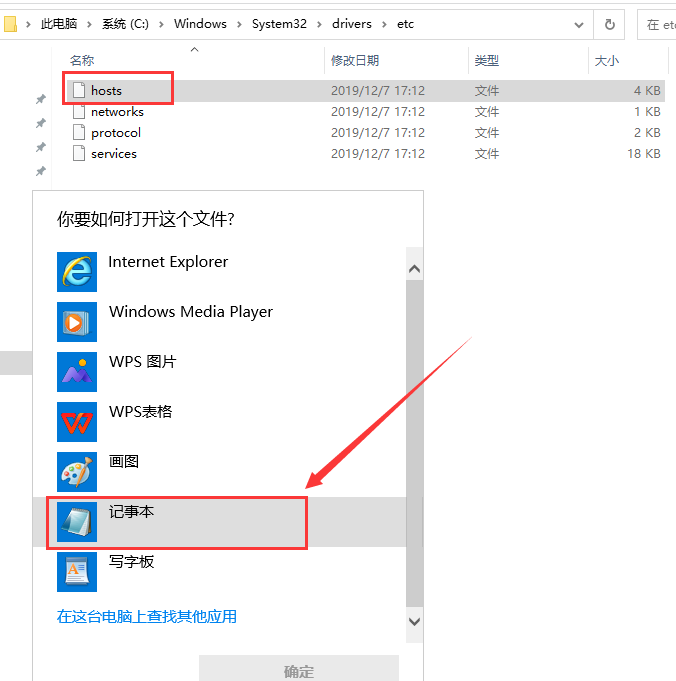Screen dimensions: 676x681
Task: Click the Internet Explorer app icon
Action: (77, 272)
